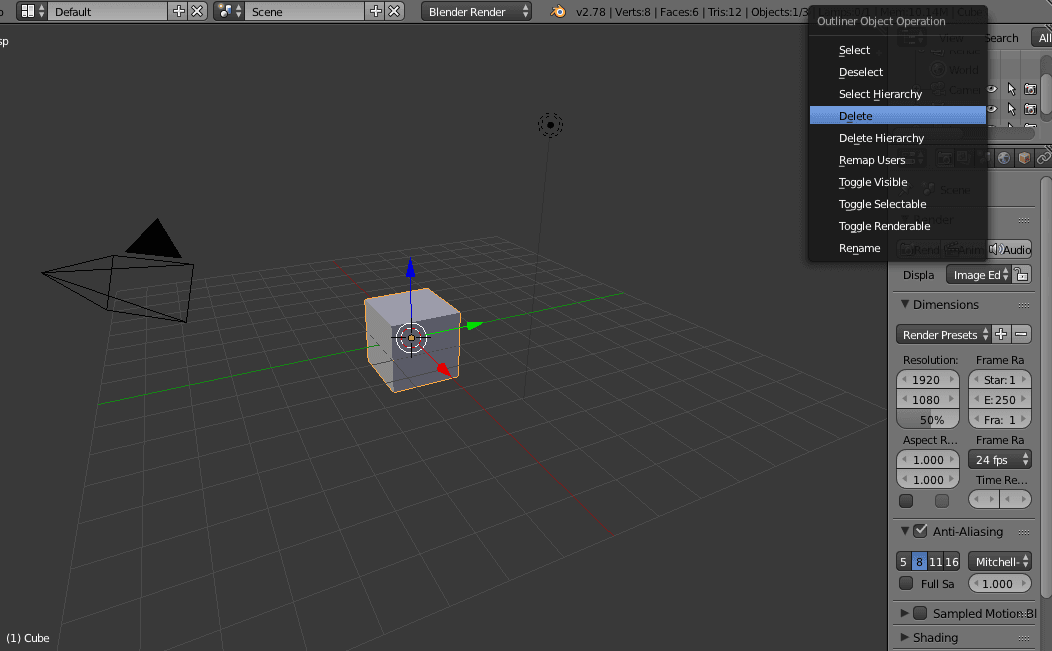This screenshot has width=1052, height=651.
Task: Open the 24 fps frame rate dropdown
Action: (1000, 460)
